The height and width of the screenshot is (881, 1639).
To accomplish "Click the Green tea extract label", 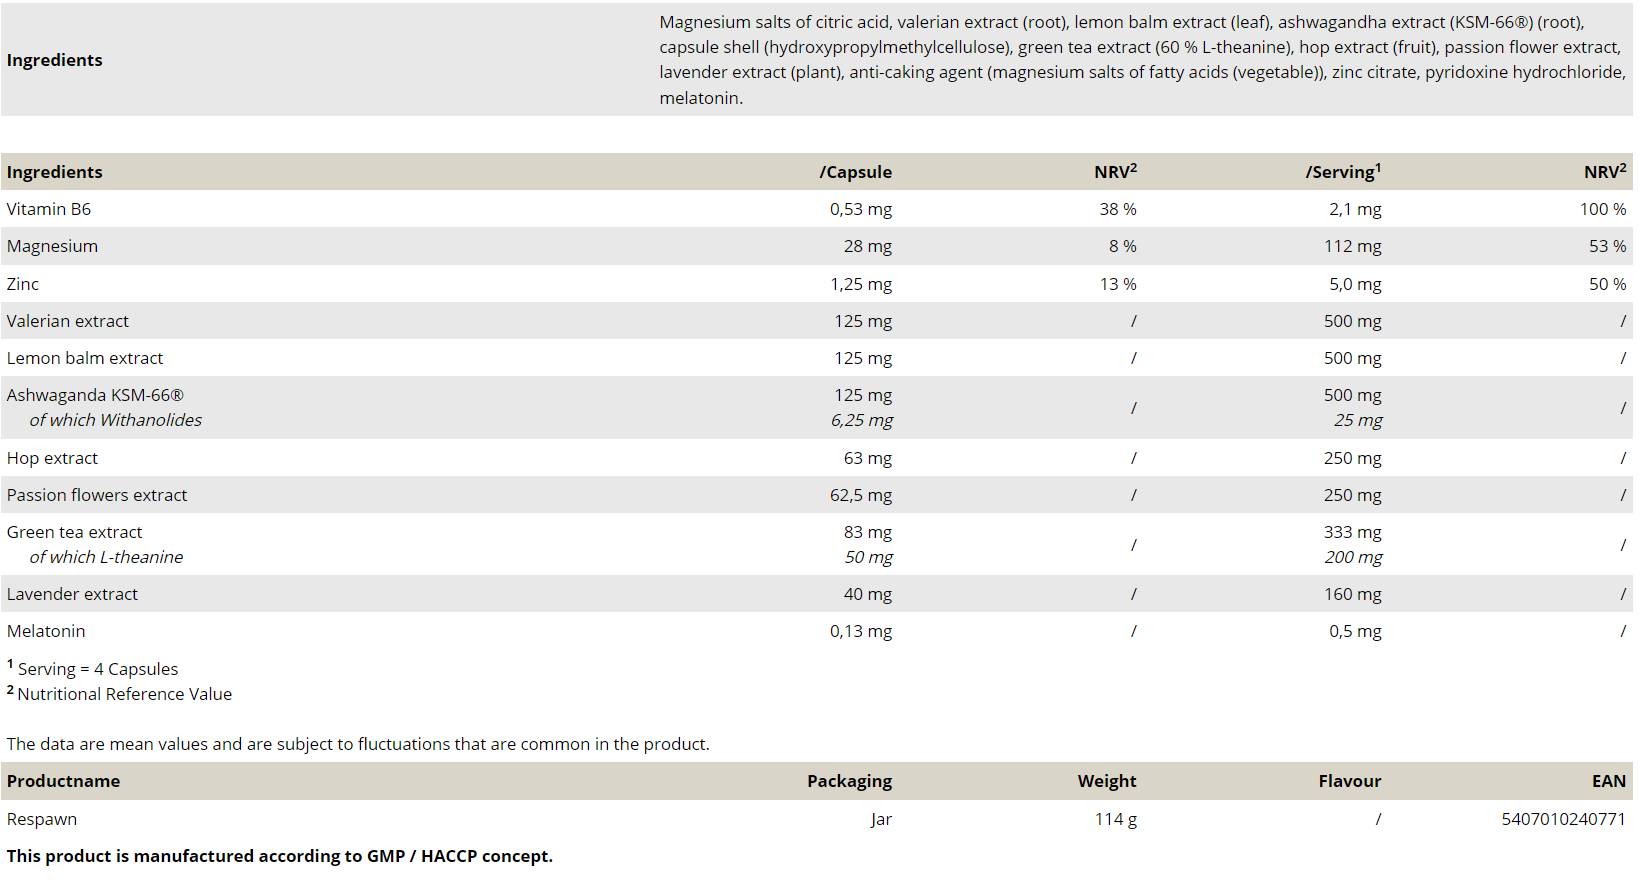I will 74,532.
